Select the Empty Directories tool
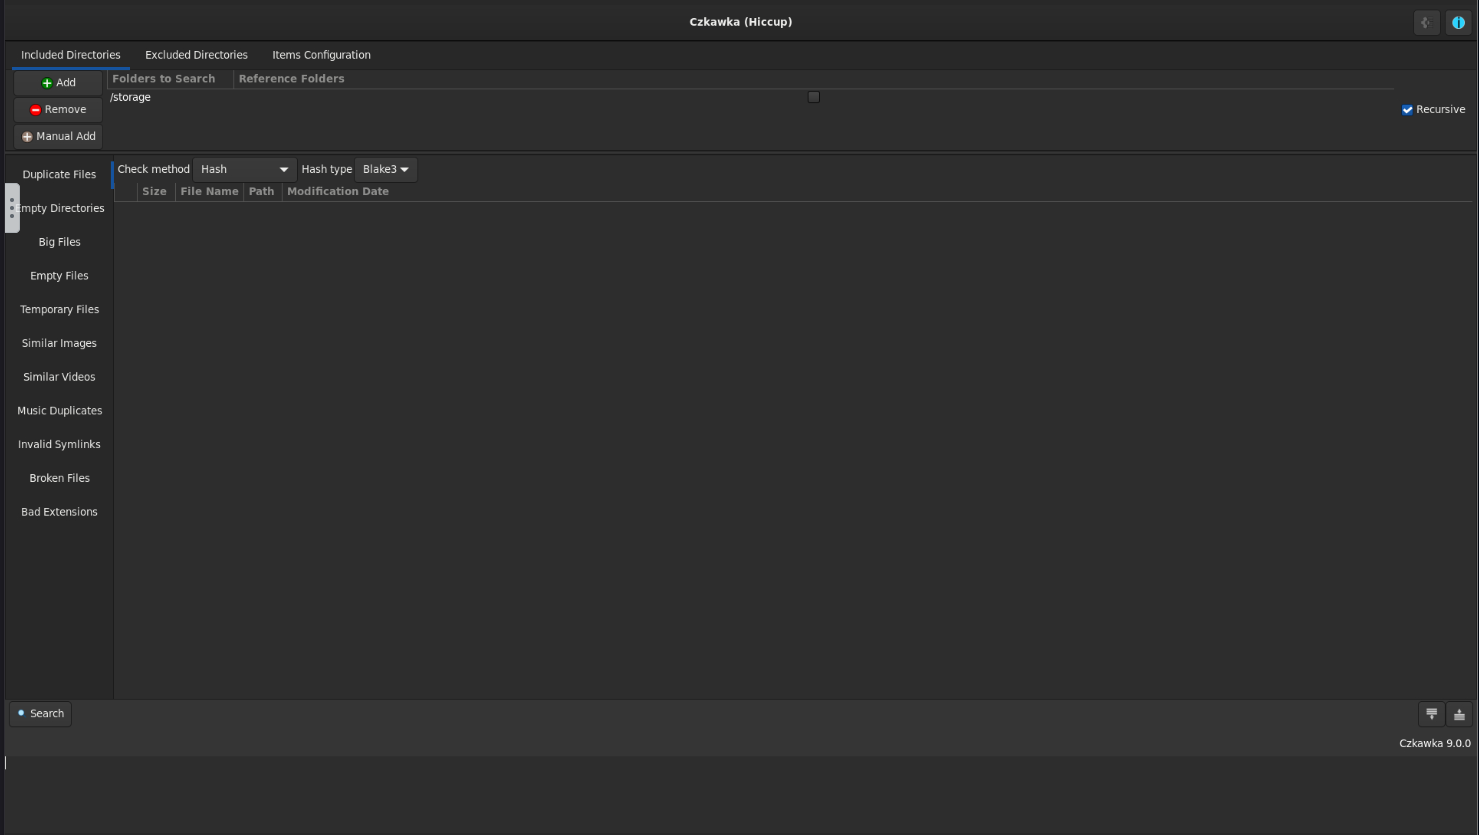1479x835 pixels. click(x=60, y=209)
